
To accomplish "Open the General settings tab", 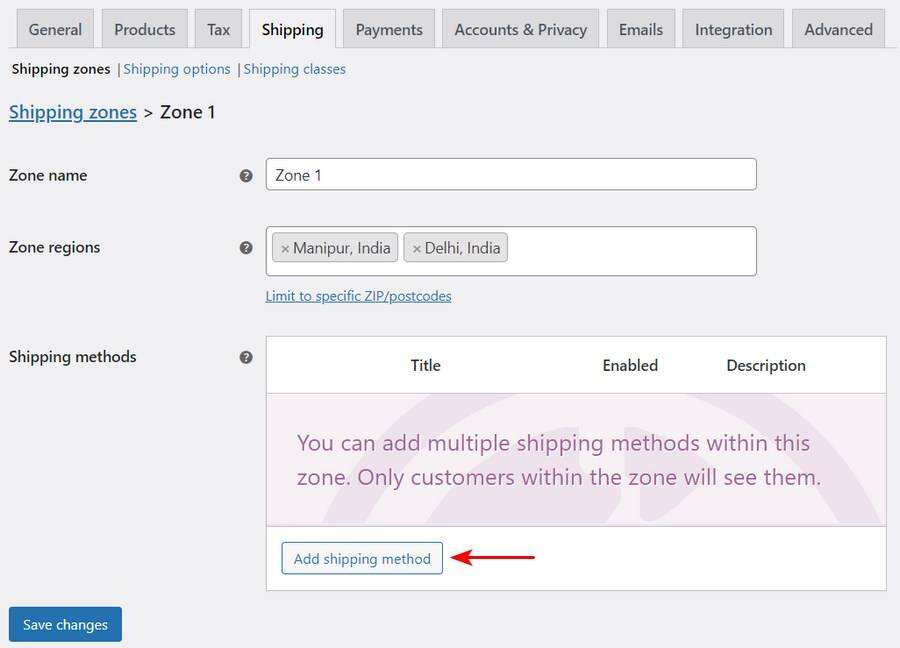I will [55, 29].
